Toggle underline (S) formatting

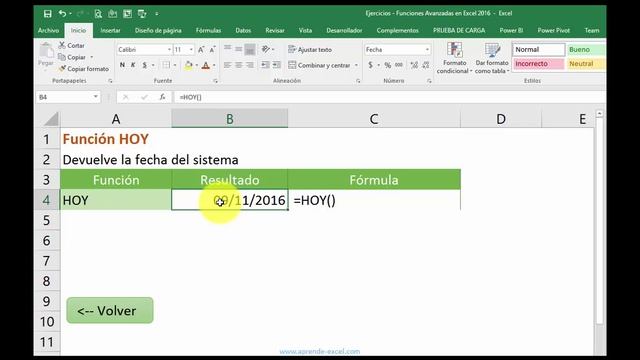tap(144, 65)
